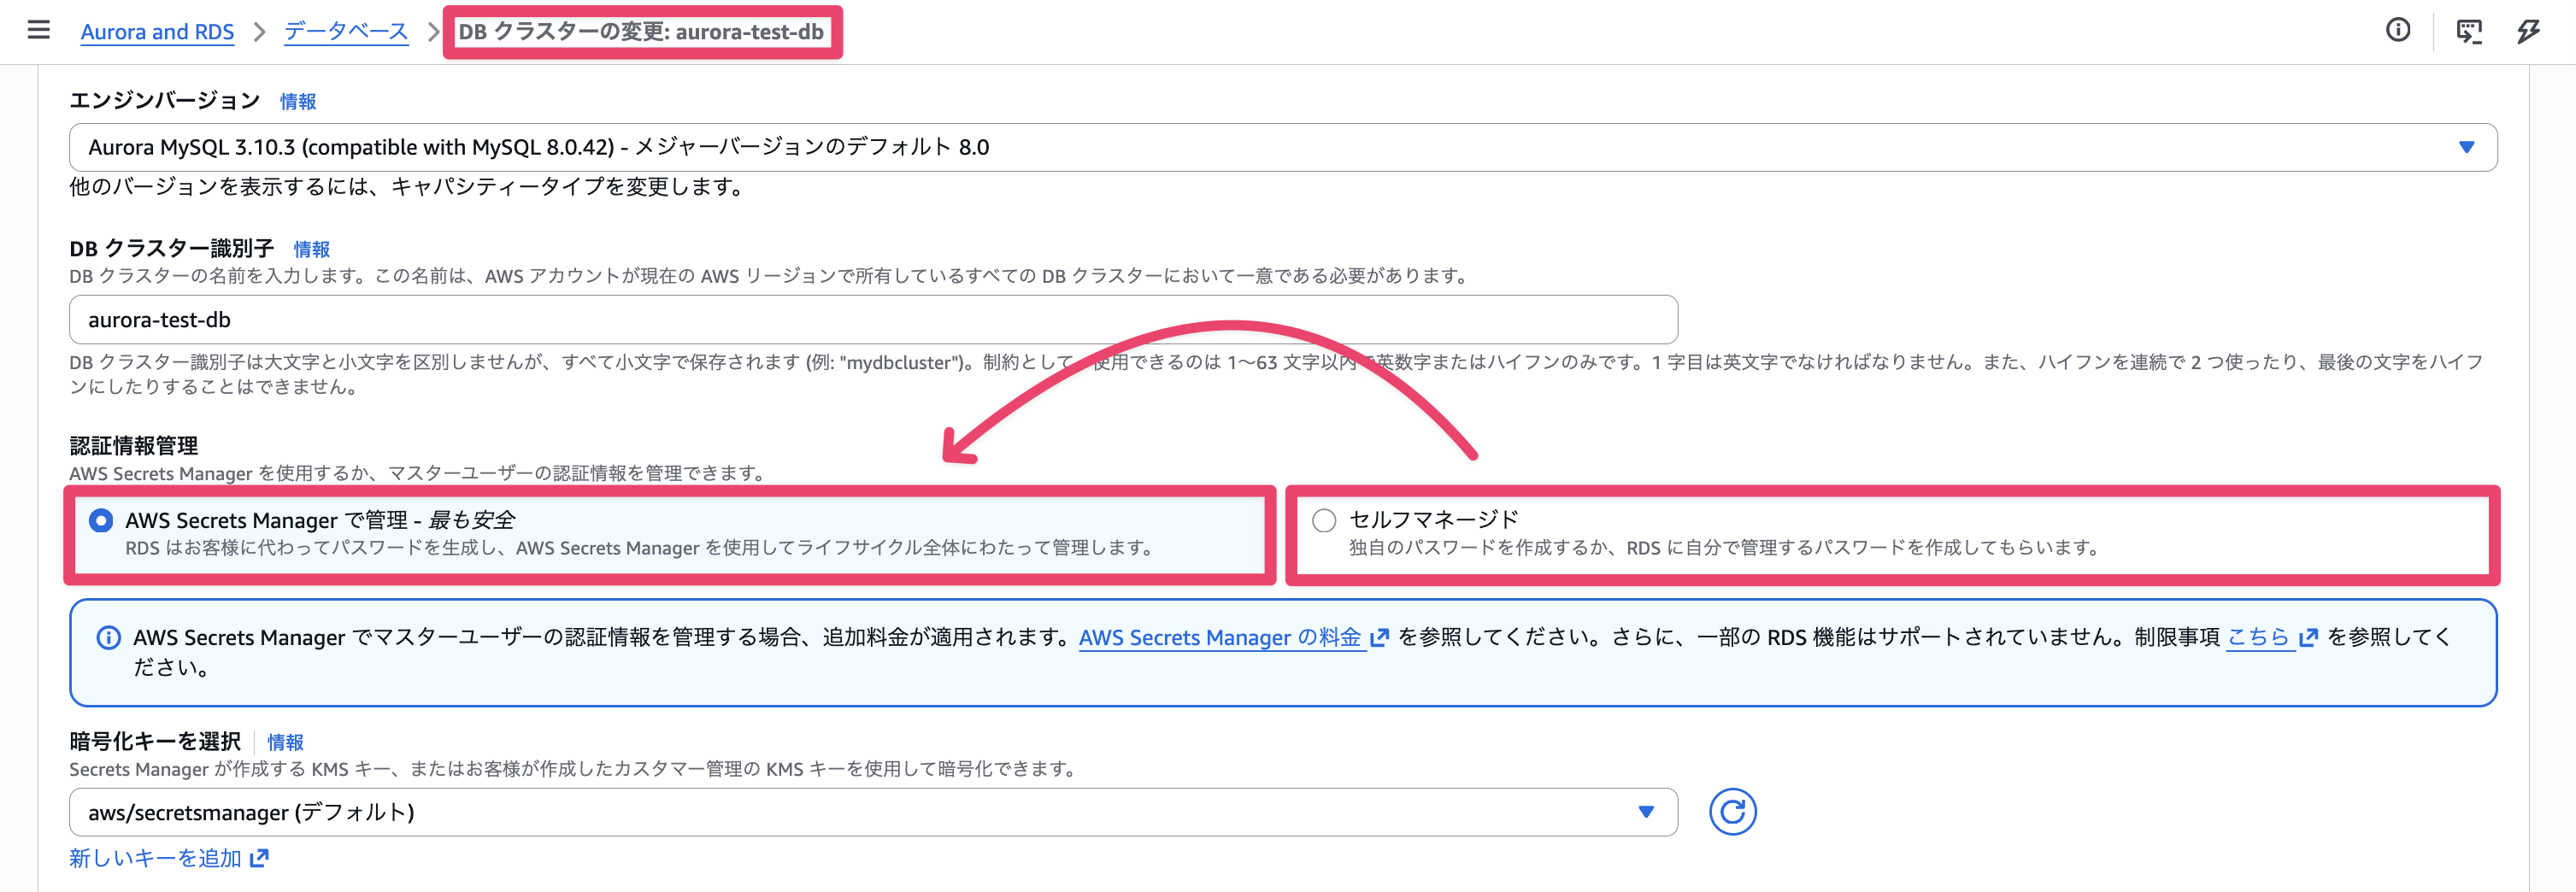2576x892 pixels.
Task: Click 新しいキーを追加 link
Action: (x=155, y=858)
